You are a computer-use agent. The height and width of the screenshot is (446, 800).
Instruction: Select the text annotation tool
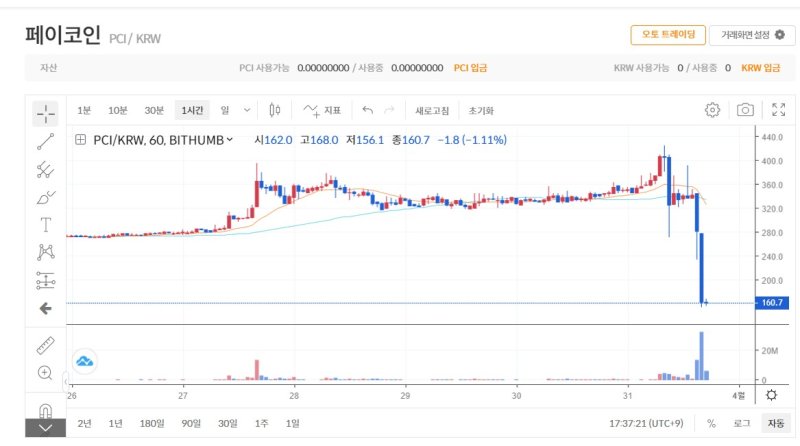(x=45, y=225)
